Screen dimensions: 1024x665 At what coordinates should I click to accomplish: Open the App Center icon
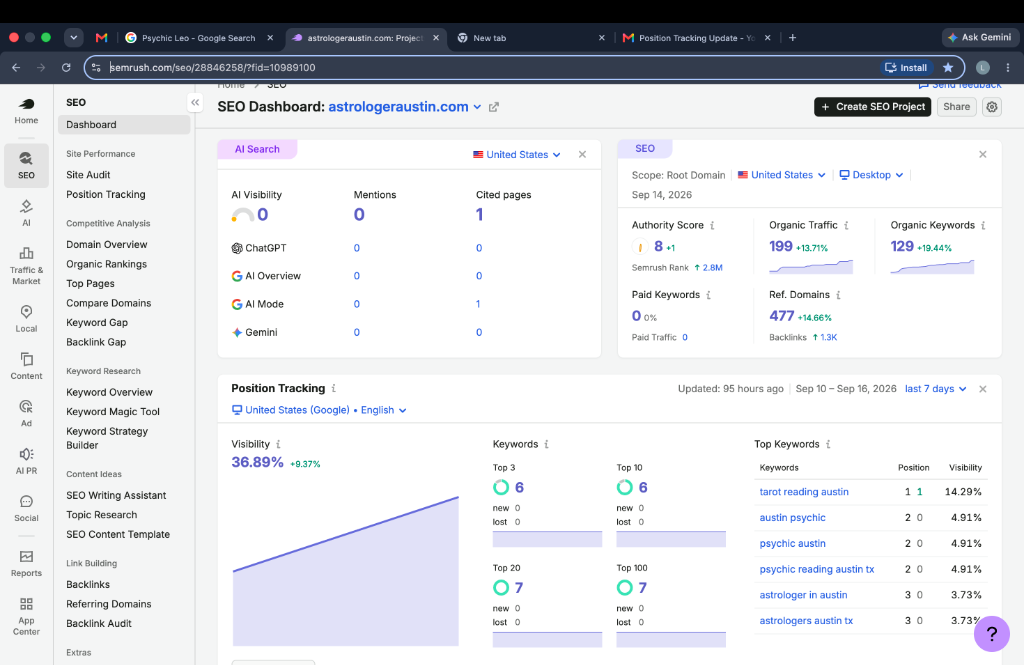[x=26, y=616]
